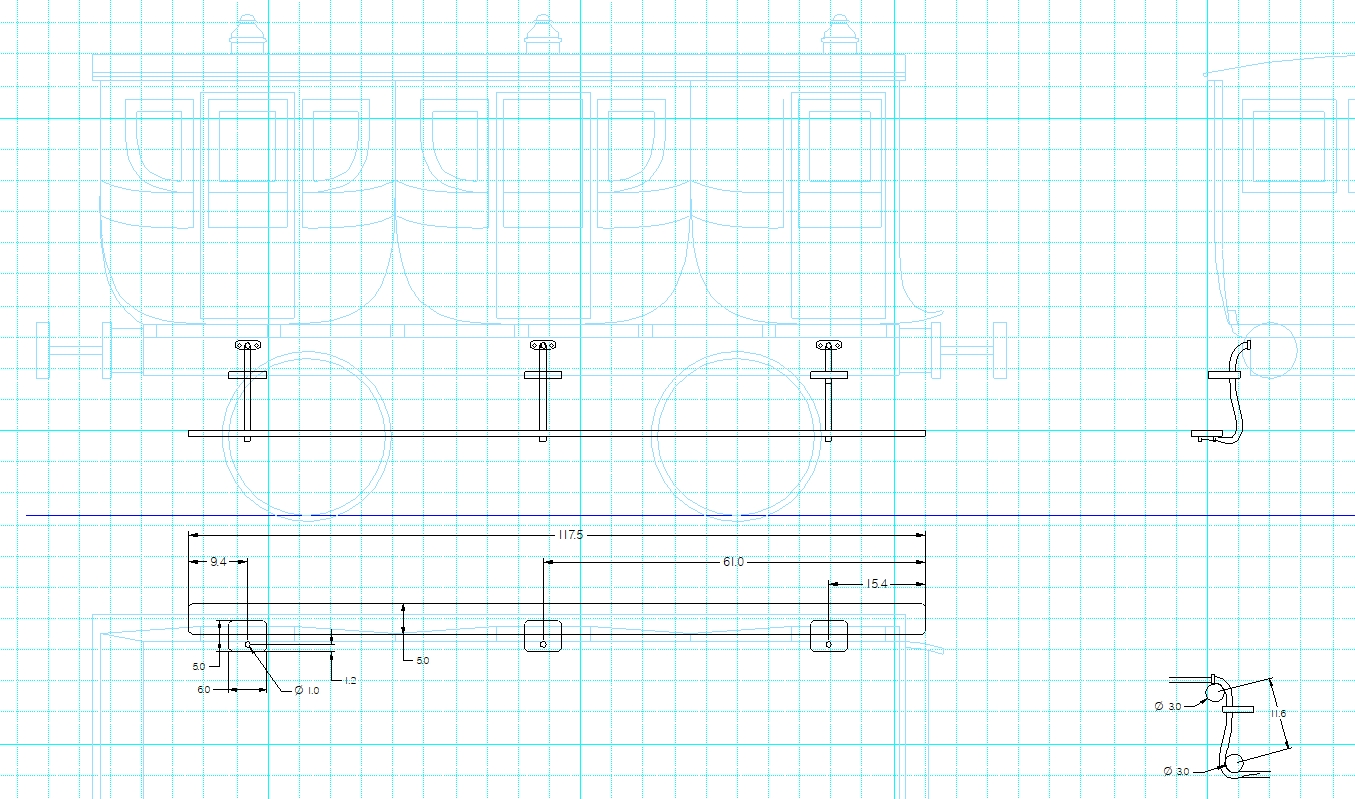Screen dimensions: 1355x799
Task: Click the right carriage wheel circle
Action: (x=736, y=434)
